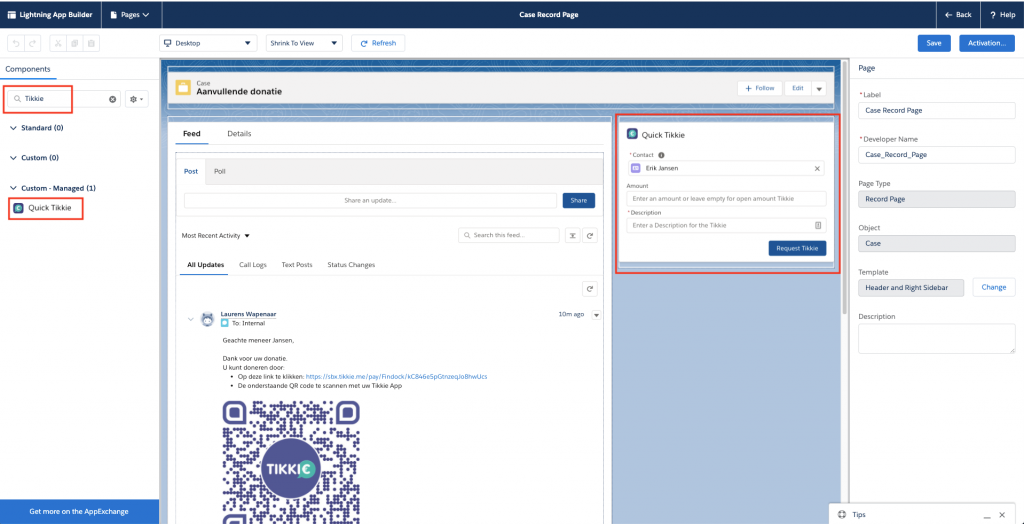Remove Erik Jansen from Contact field

816,169
